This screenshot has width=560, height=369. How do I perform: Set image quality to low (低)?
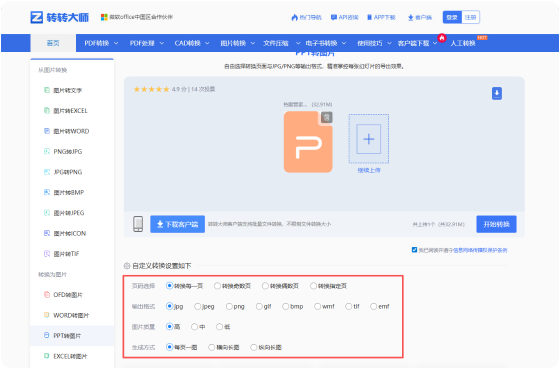click(219, 327)
